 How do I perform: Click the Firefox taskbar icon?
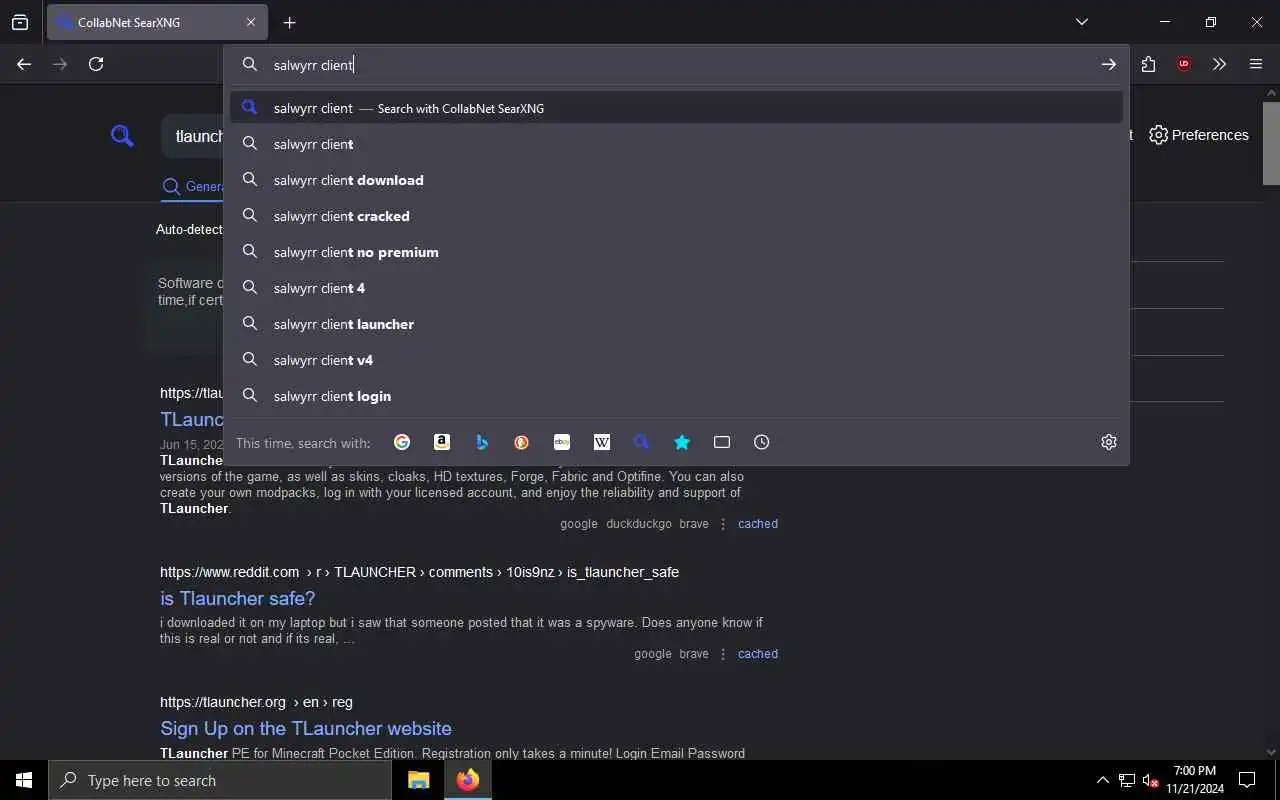pyautogui.click(x=468, y=780)
